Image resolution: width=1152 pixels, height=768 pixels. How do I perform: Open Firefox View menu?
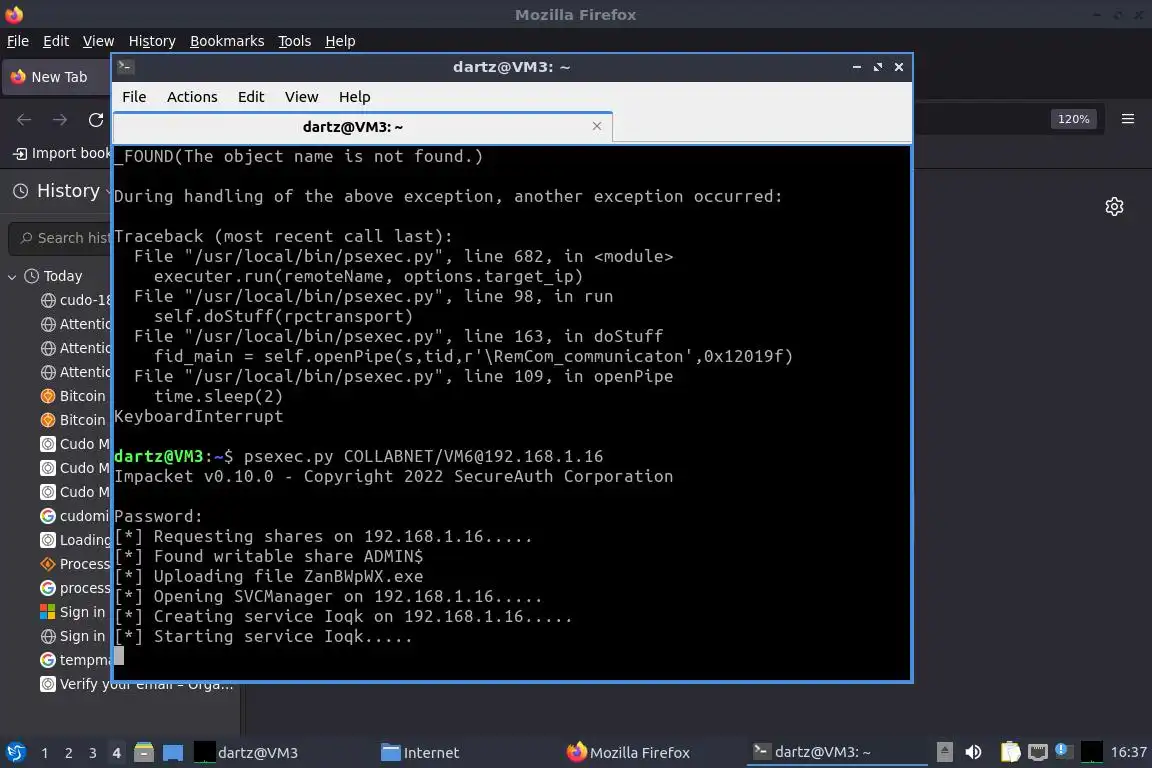[x=98, y=41]
